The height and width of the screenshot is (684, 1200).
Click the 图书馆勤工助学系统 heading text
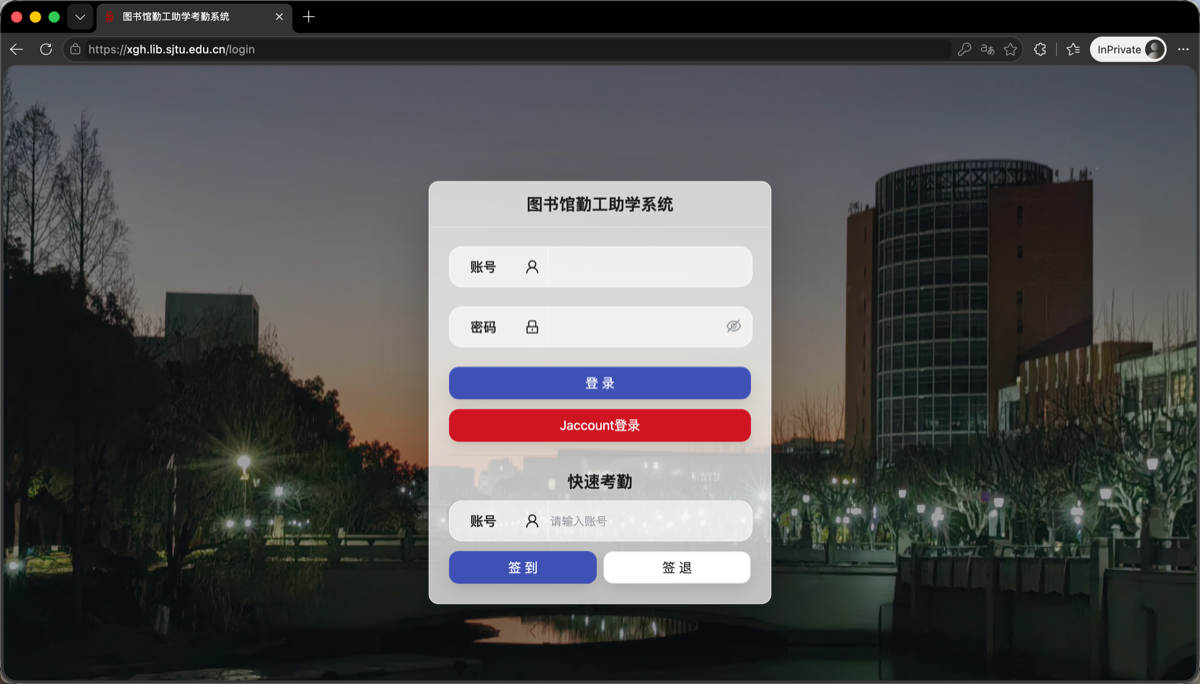[600, 205]
